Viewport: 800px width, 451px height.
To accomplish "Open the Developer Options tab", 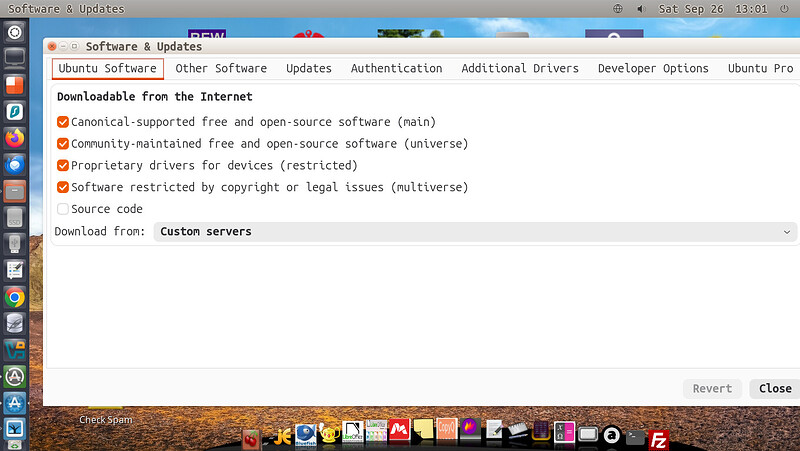I will point(653,68).
